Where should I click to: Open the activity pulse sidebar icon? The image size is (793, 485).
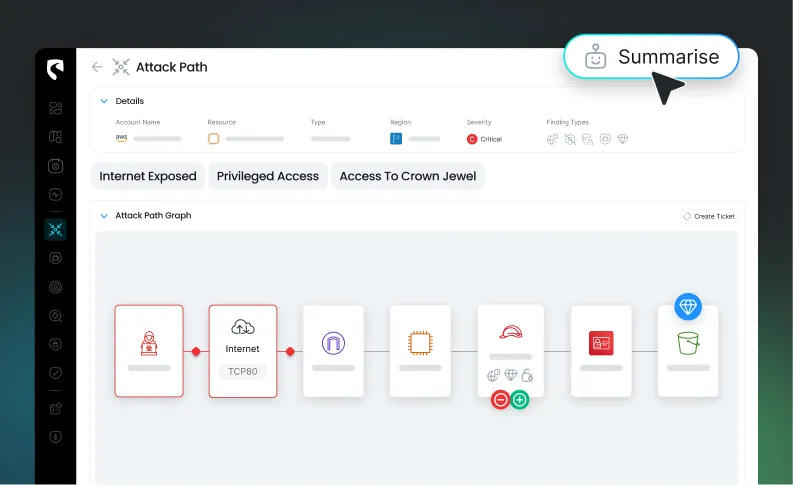(x=55, y=195)
